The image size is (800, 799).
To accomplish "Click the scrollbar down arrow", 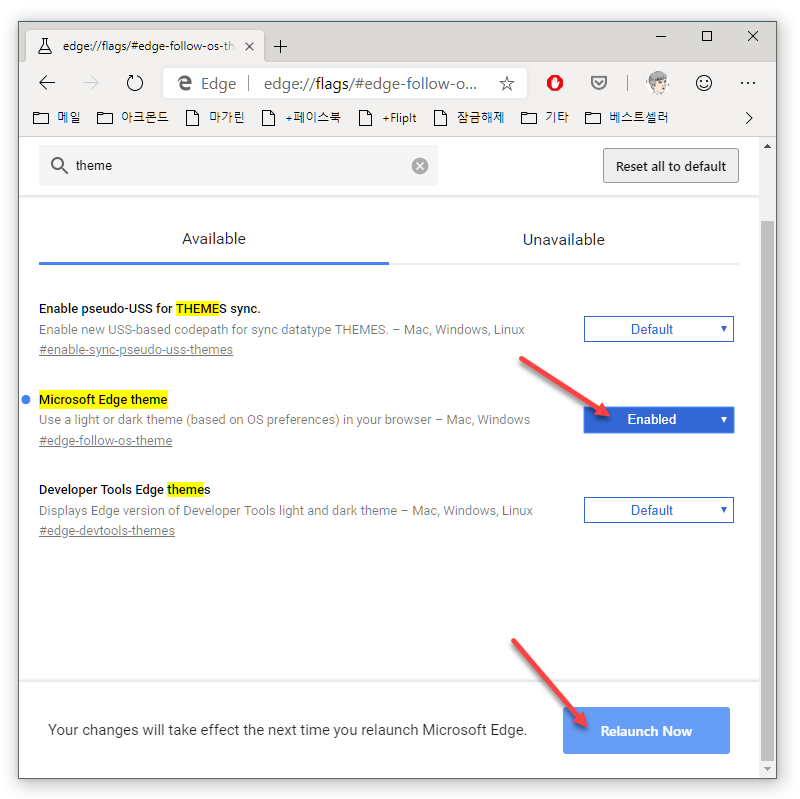I will (767, 768).
